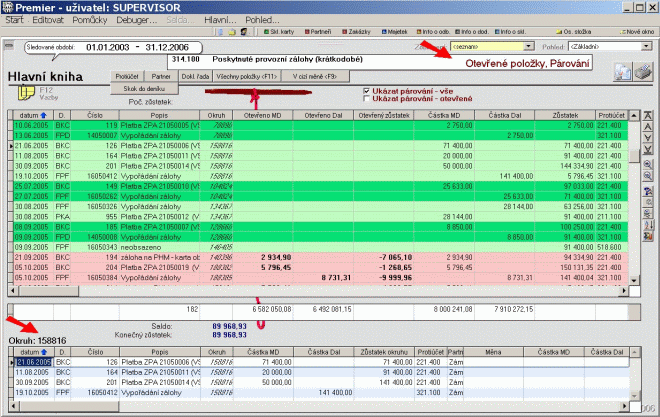Click Všechny položky <F11> button
660x417 pixels.
click(x=247, y=76)
